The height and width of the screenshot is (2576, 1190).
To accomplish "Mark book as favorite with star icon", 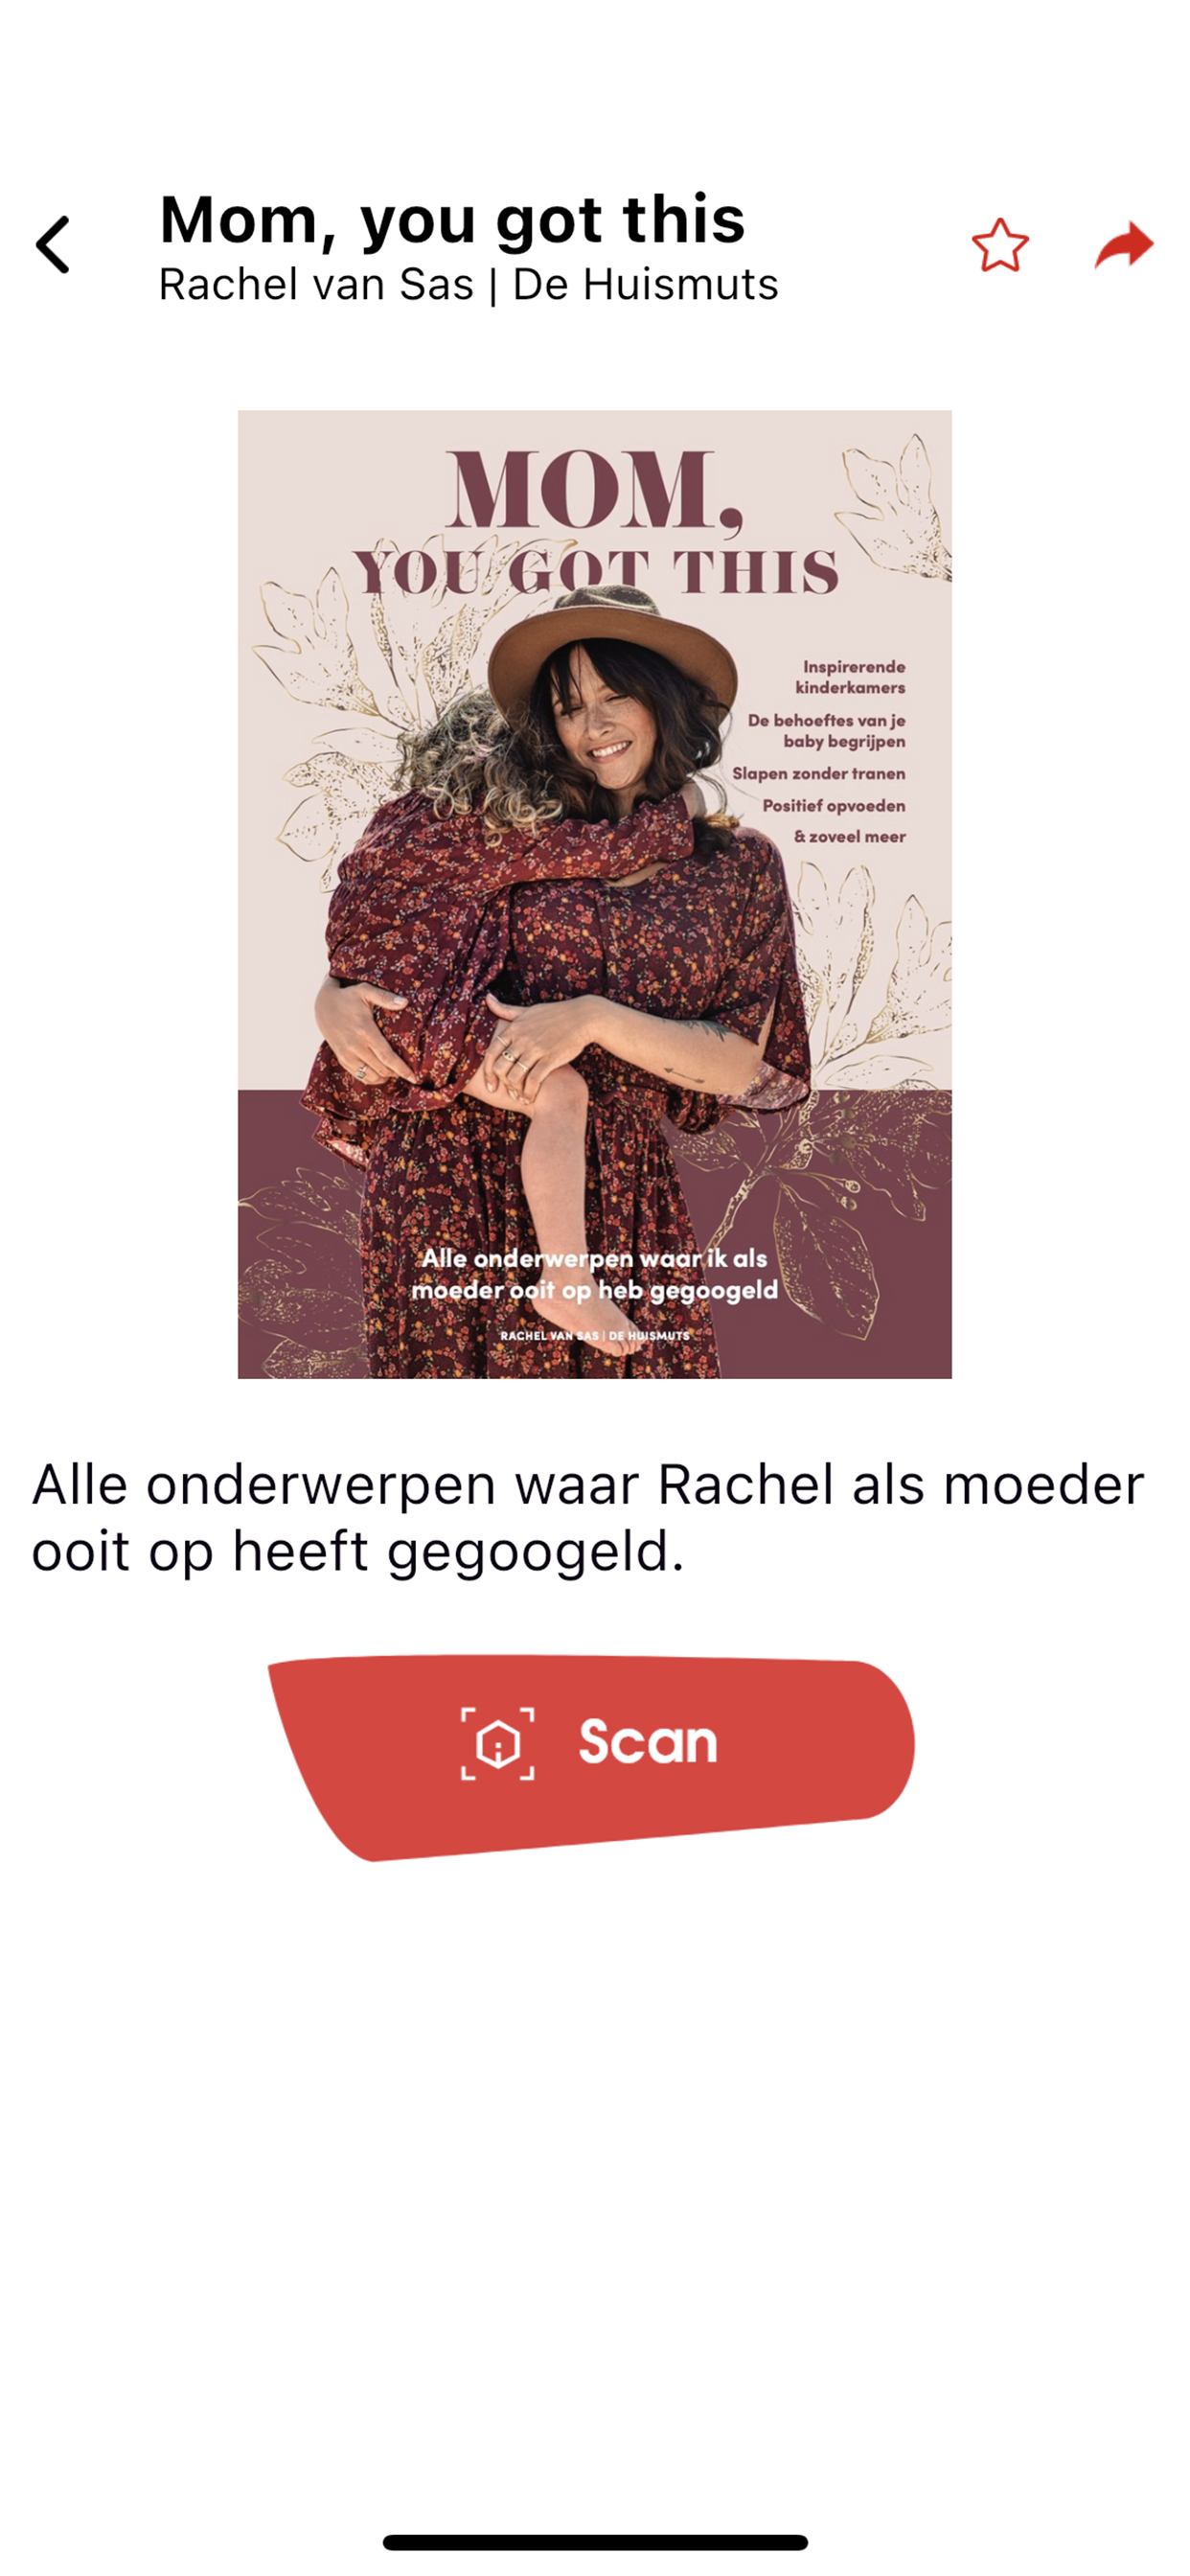I will 1000,245.
